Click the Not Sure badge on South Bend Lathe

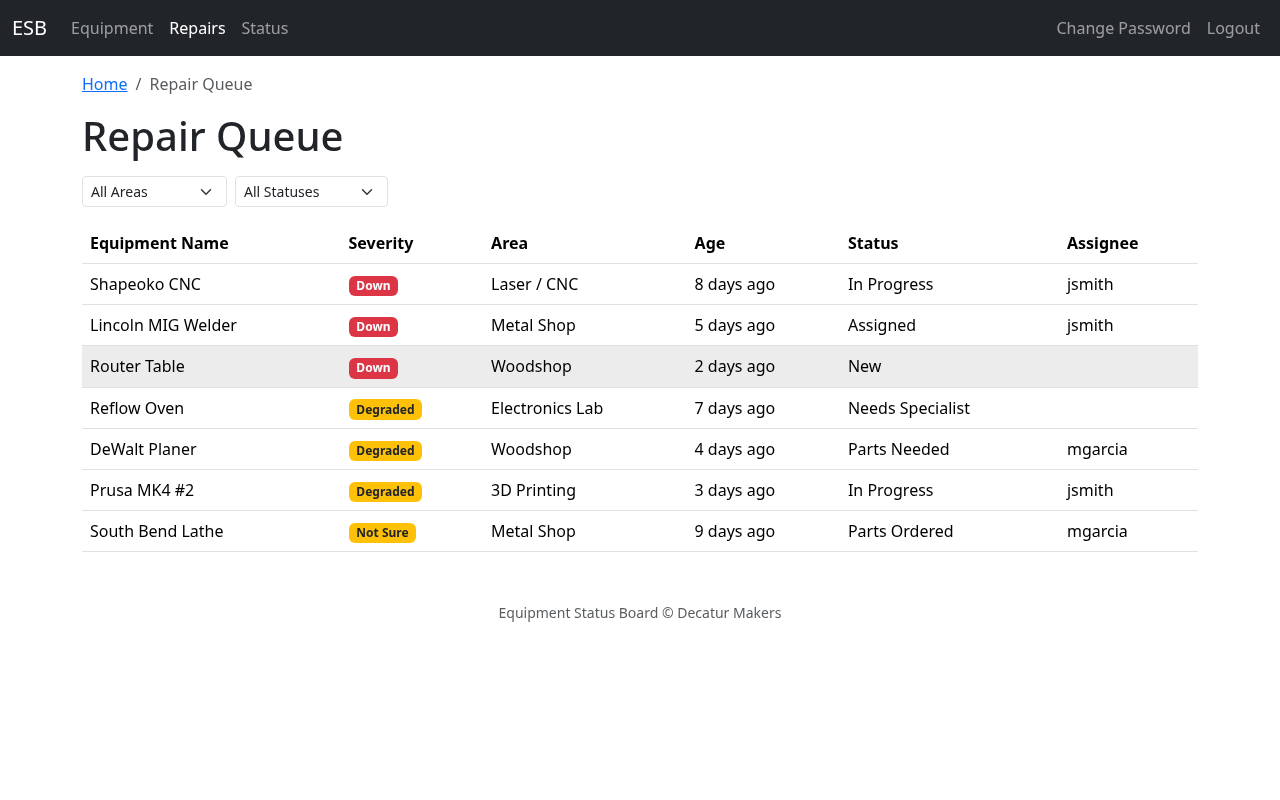tap(382, 533)
